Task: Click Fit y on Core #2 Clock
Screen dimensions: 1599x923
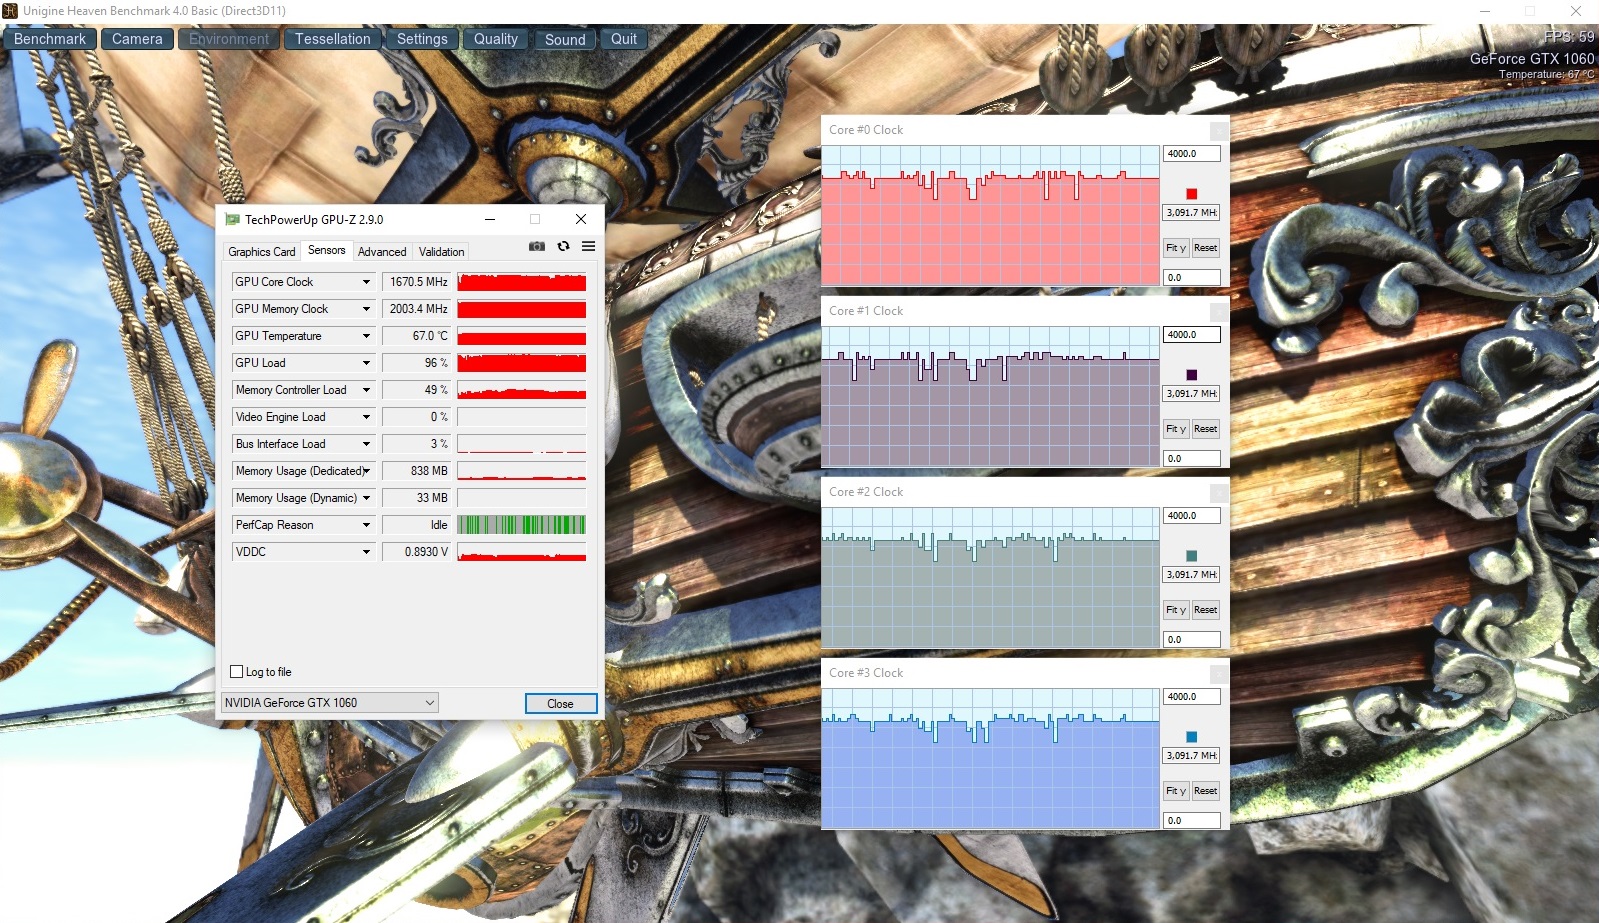Action: (x=1176, y=610)
